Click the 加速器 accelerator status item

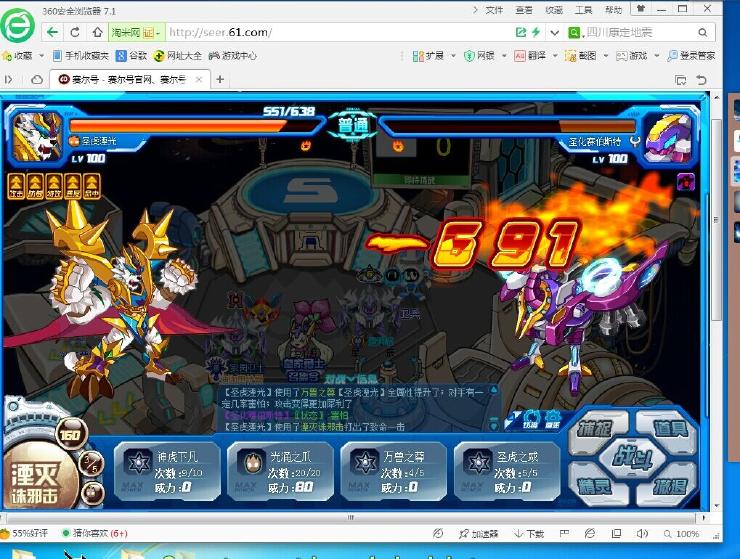tap(479, 534)
